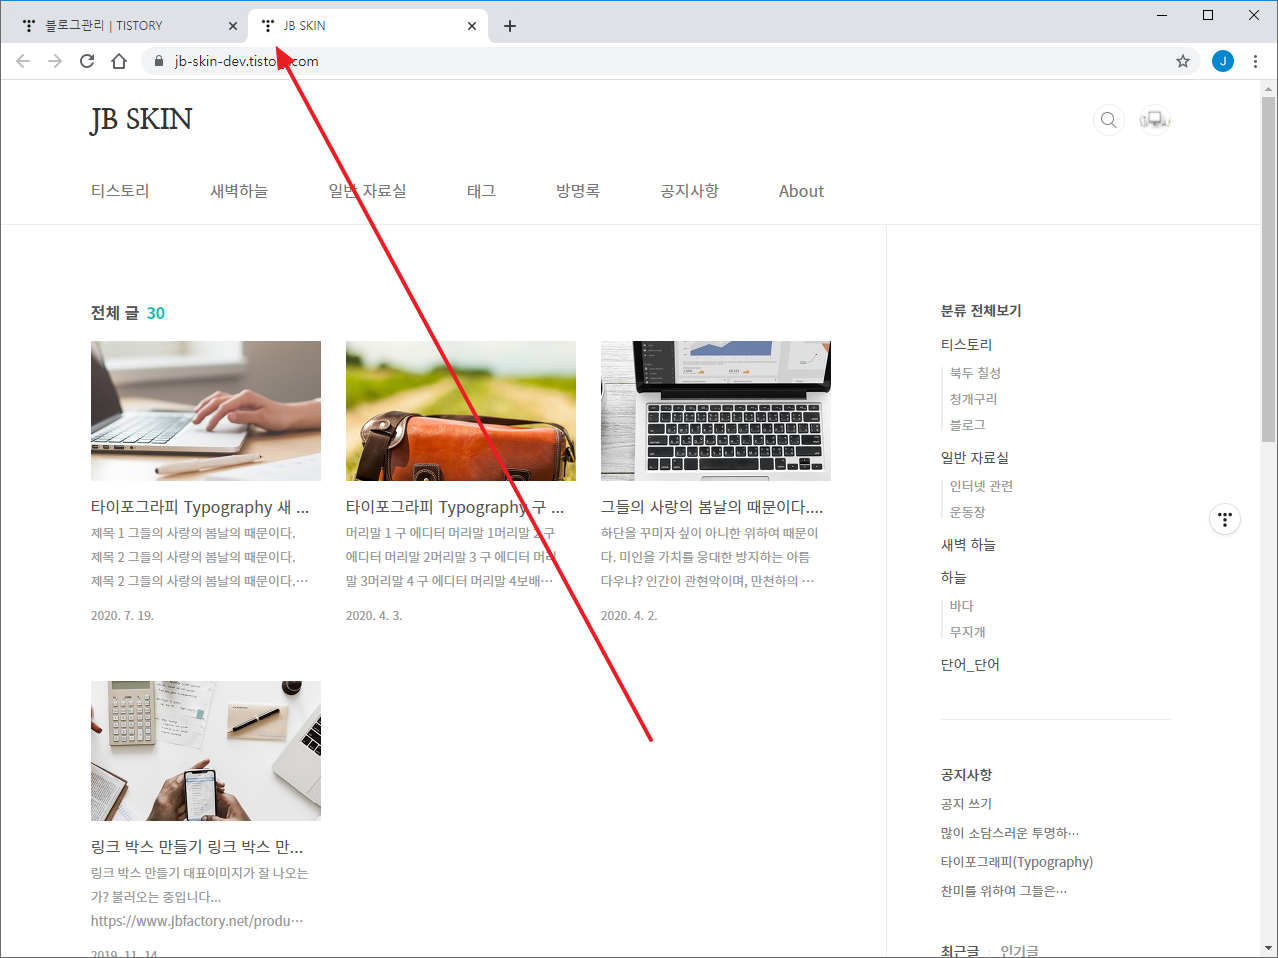Viewport: 1278px width, 958px height.
Task: Click the vertical scrollbar thumb
Action: 1269,269
